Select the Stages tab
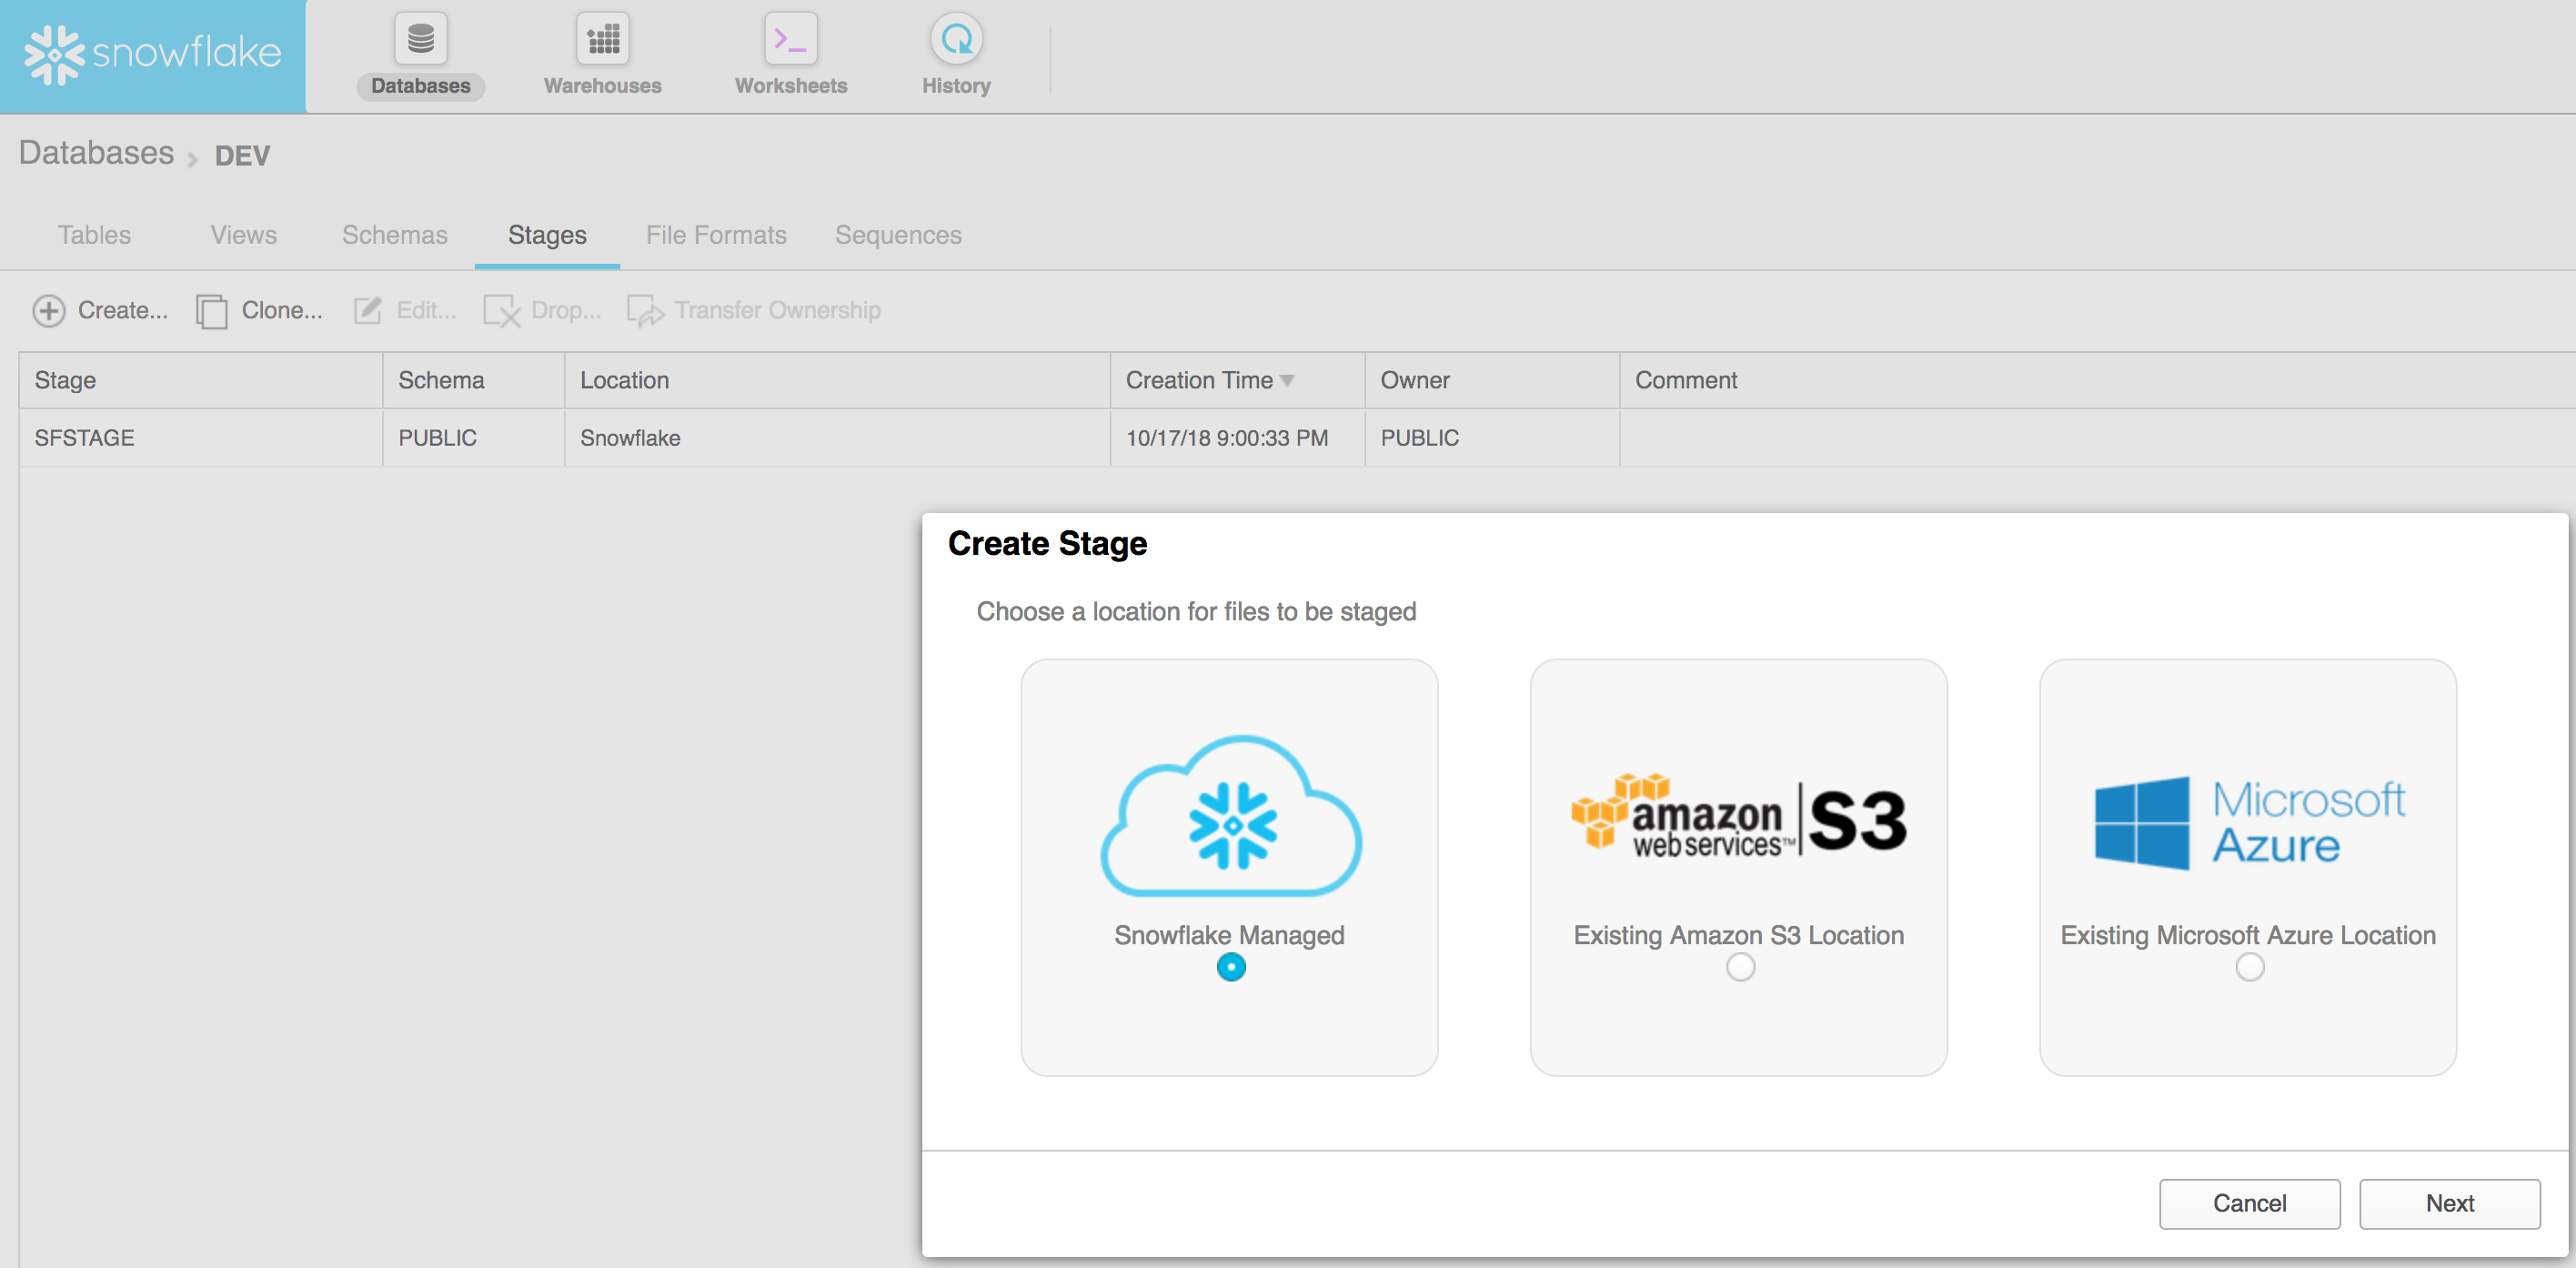Image resolution: width=2576 pixels, height=1268 pixels. pyautogui.click(x=547, y=235)
